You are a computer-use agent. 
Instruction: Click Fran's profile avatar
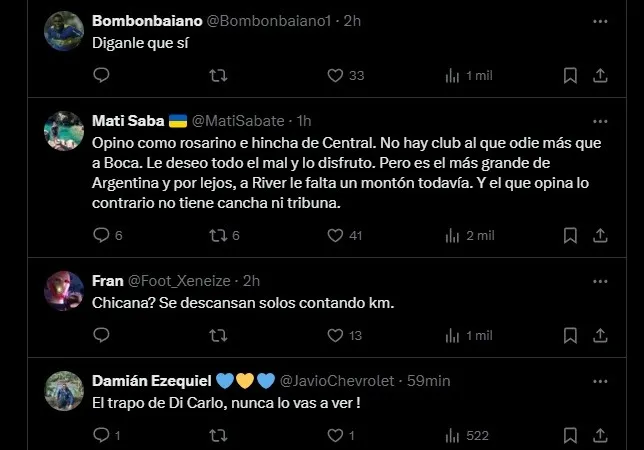coord(64,290)
